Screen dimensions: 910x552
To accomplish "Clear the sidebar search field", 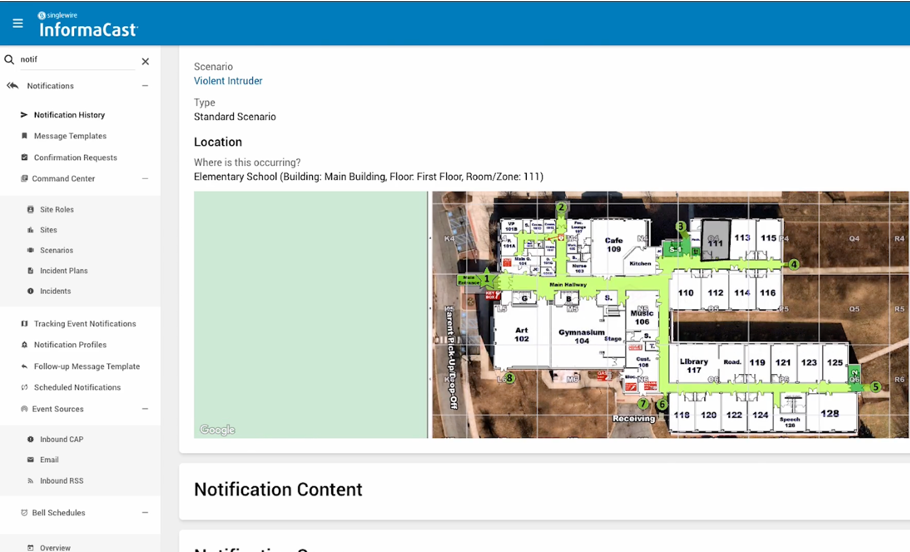I will tap(145, 61).
